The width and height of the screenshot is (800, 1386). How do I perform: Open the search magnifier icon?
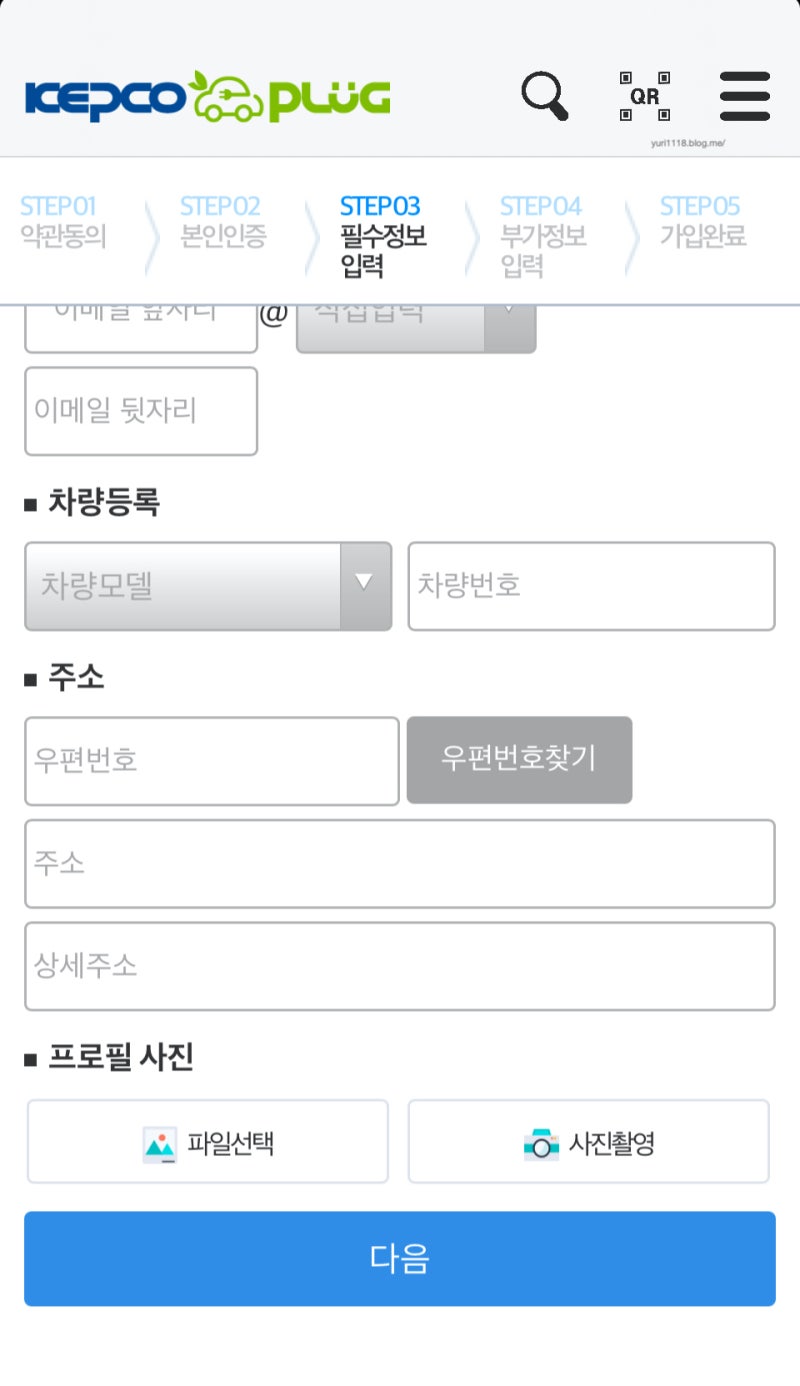pos(545,95)
